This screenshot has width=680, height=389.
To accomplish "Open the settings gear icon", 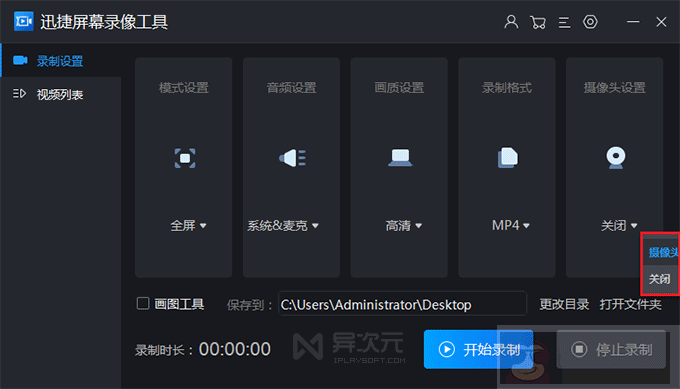I will pos(590,22).
